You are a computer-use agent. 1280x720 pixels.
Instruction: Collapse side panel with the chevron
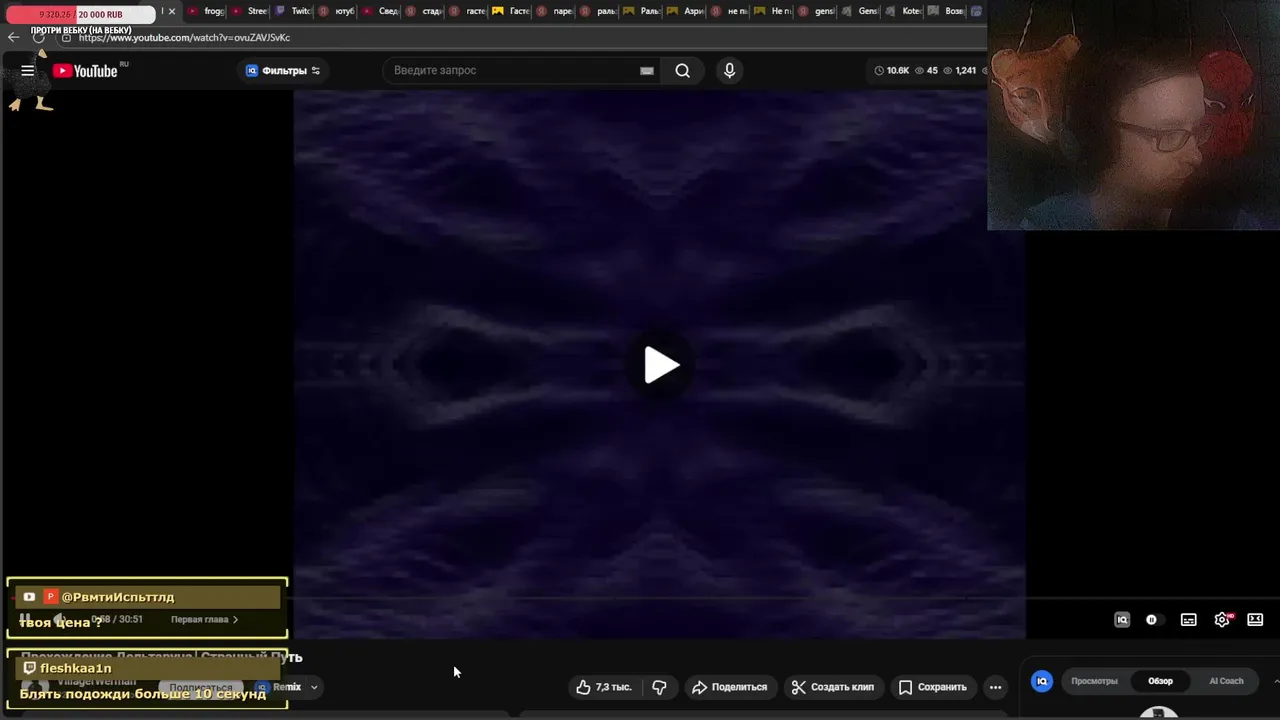1276,681
